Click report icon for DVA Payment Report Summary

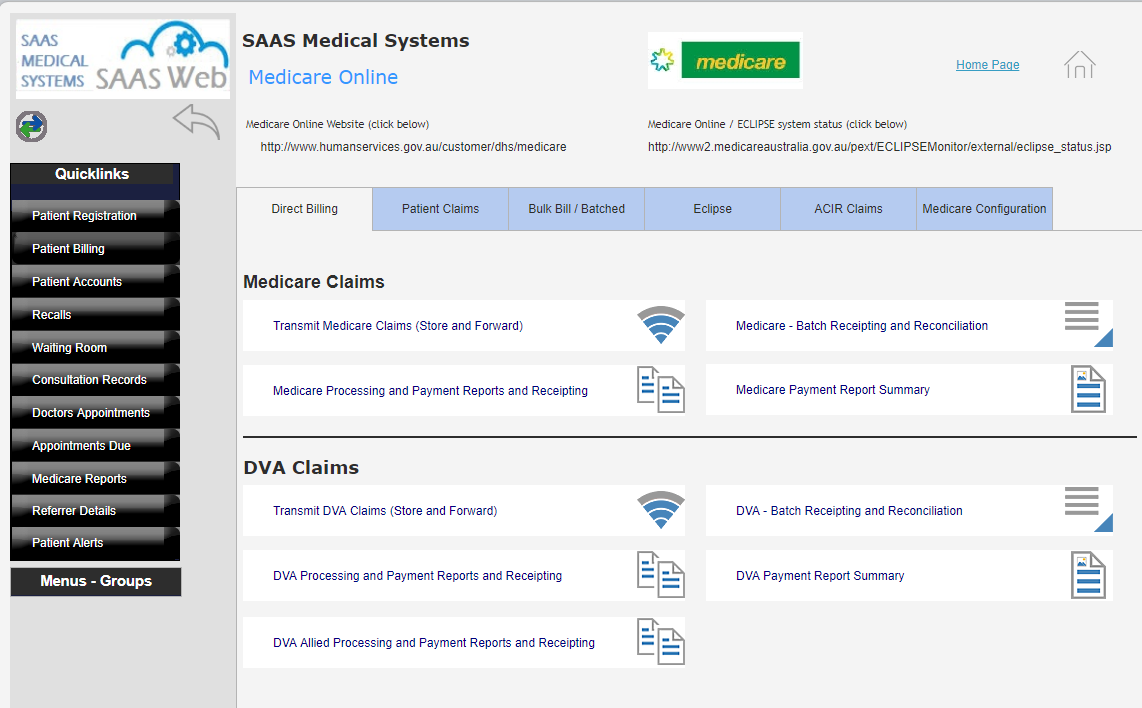(x=1088, y=575)
